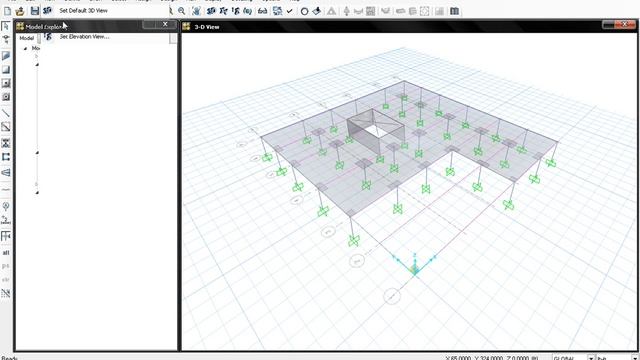Collapse the third tree node arrow
The image size is (640, 360).
[37, 153]
